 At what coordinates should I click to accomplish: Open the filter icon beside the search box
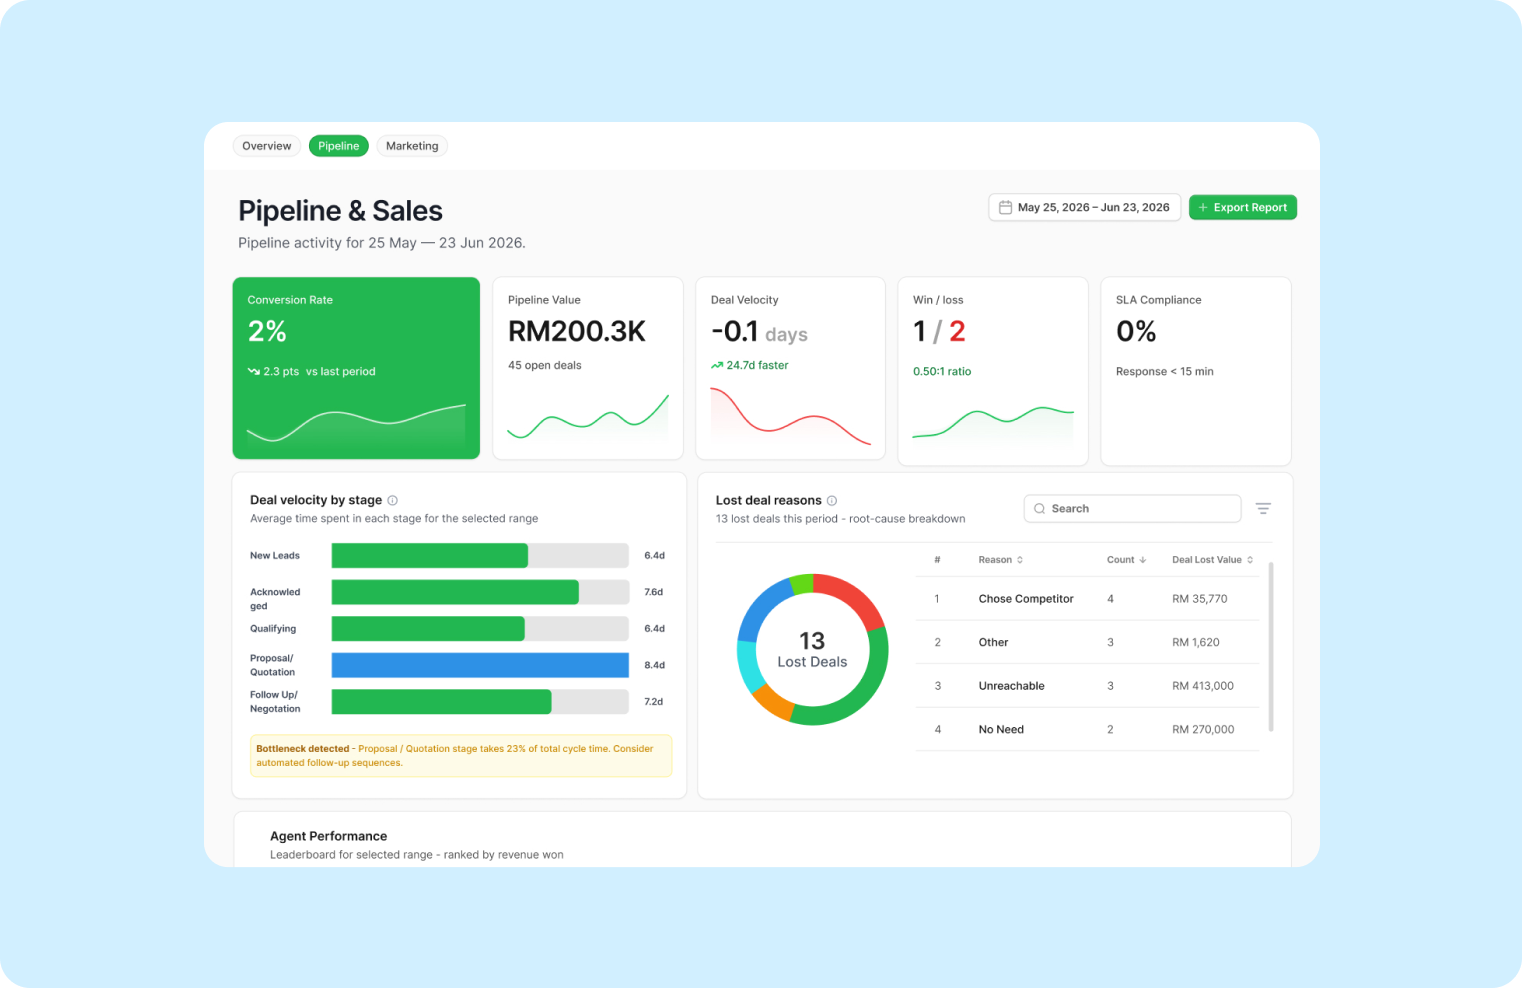click(x=1263, y=509)
